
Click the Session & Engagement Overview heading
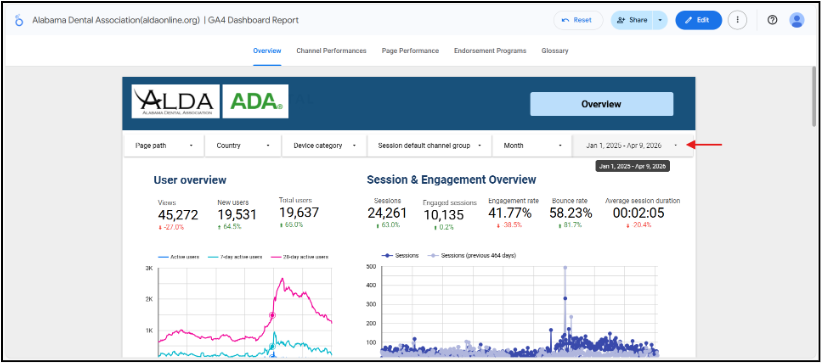[451, 180]
